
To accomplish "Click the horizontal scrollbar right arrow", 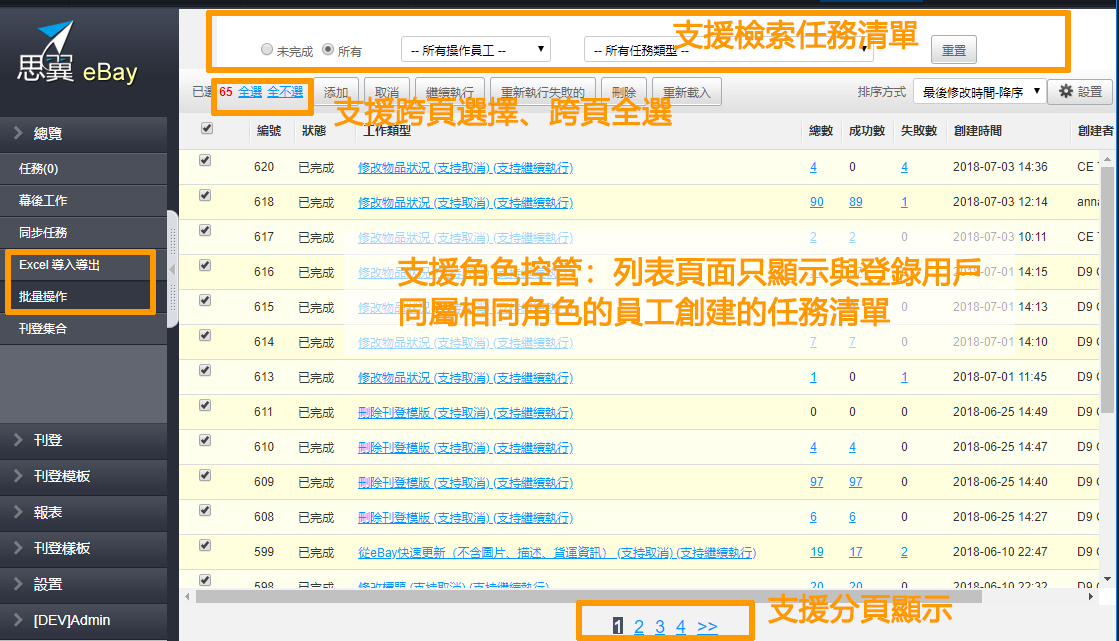I will (x=1091, y=597).
